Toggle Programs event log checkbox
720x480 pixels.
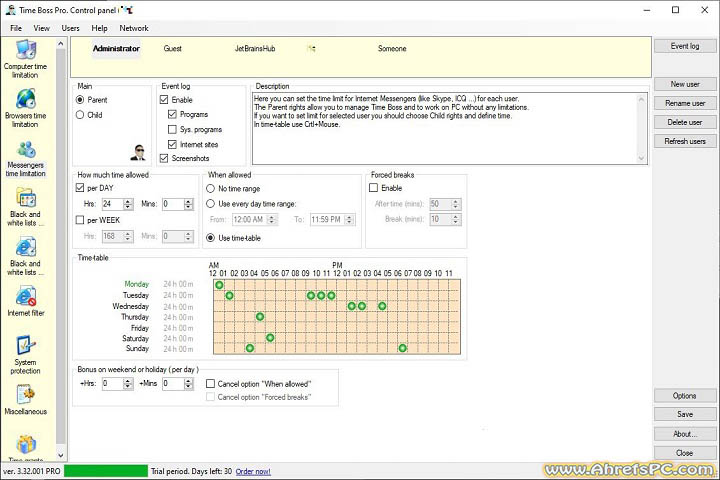172,114
